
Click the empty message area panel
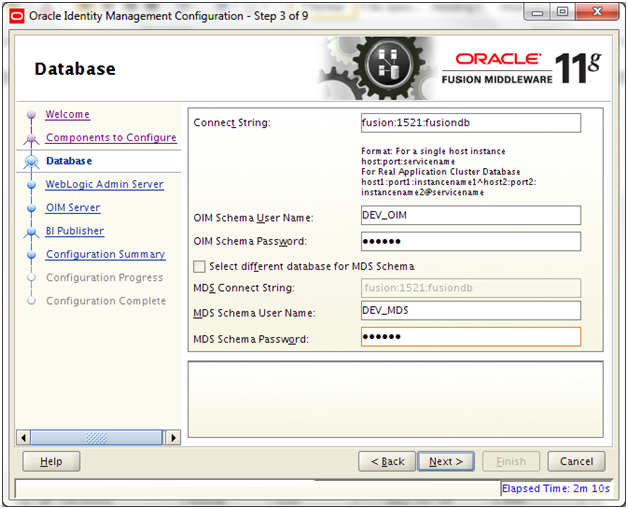[395, 400]
